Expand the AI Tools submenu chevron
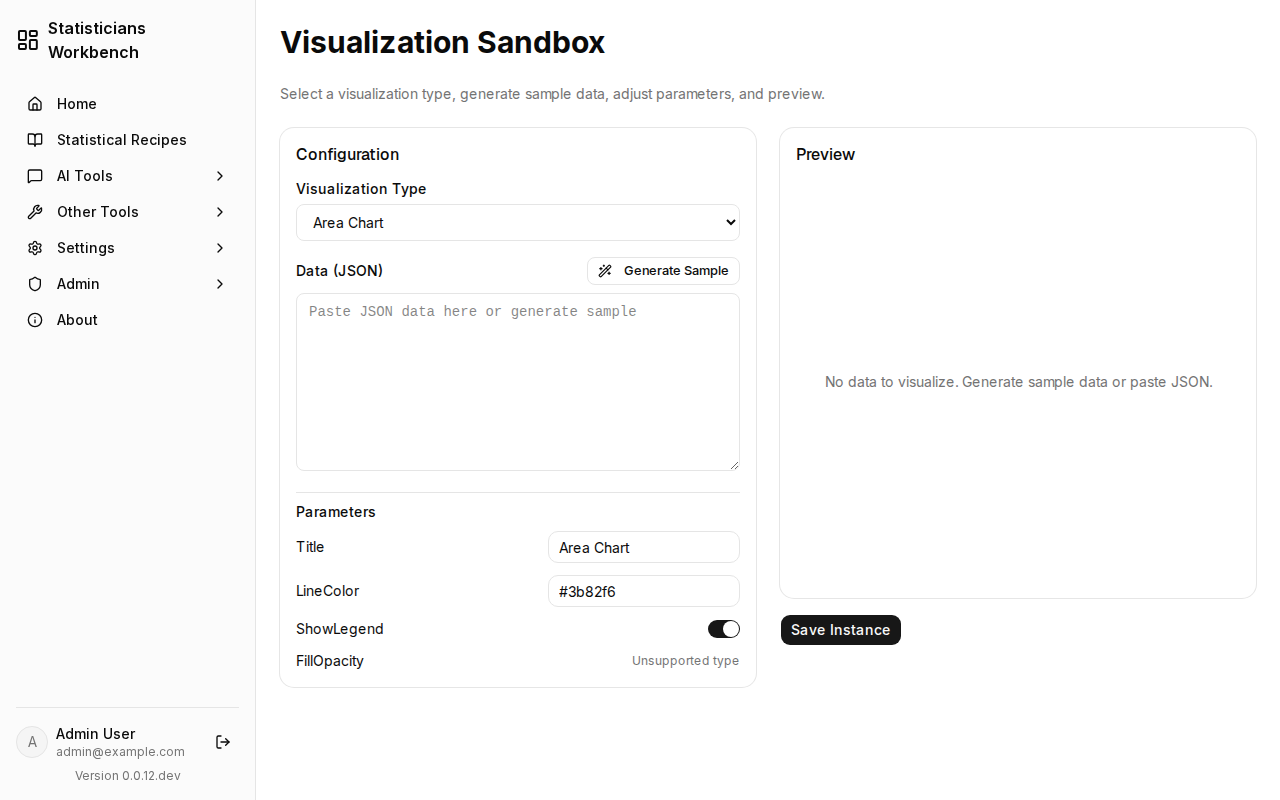This screenshot has height=800, width=1280. tap(220, 176)
